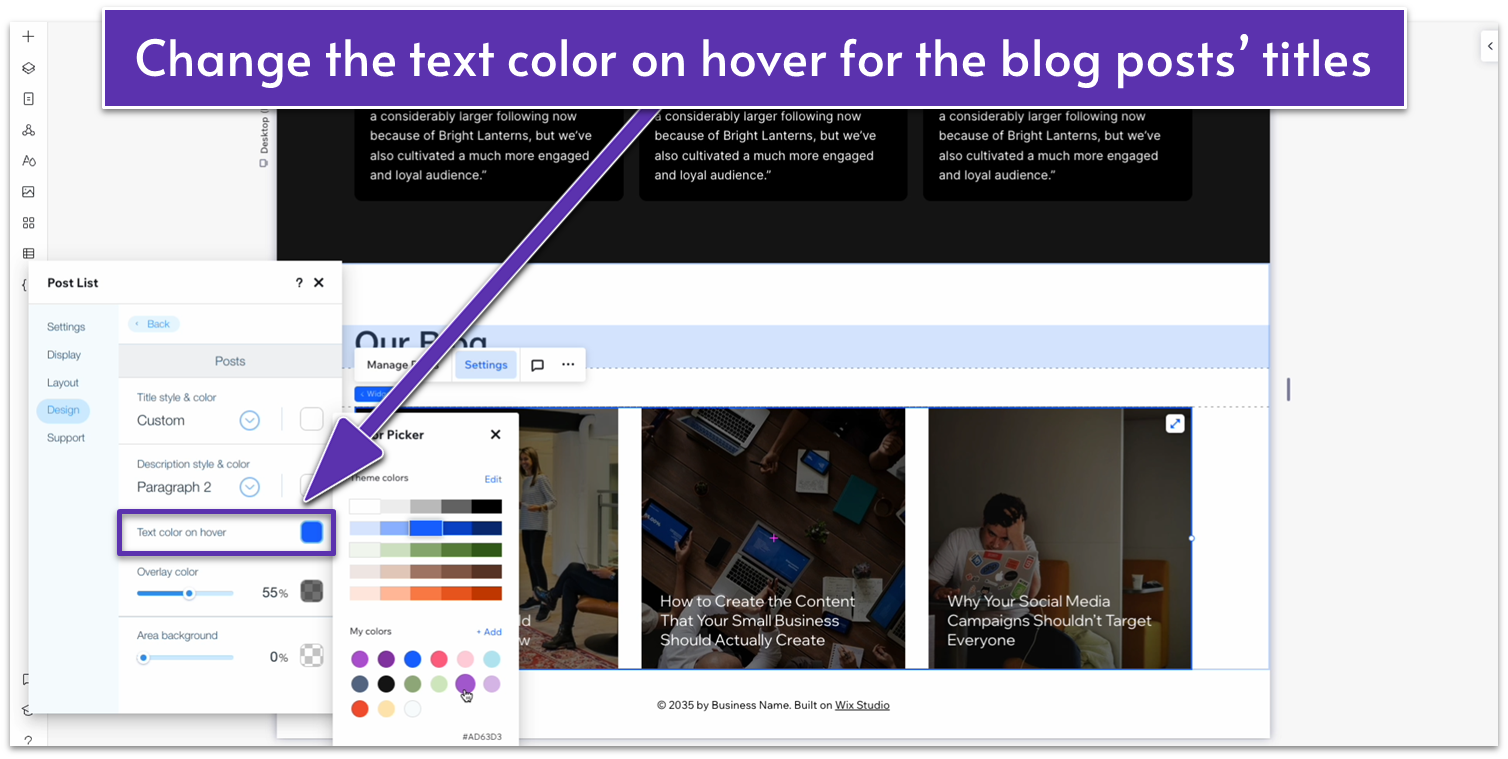Click the Post List help question mark

click(x=299, y=283)
